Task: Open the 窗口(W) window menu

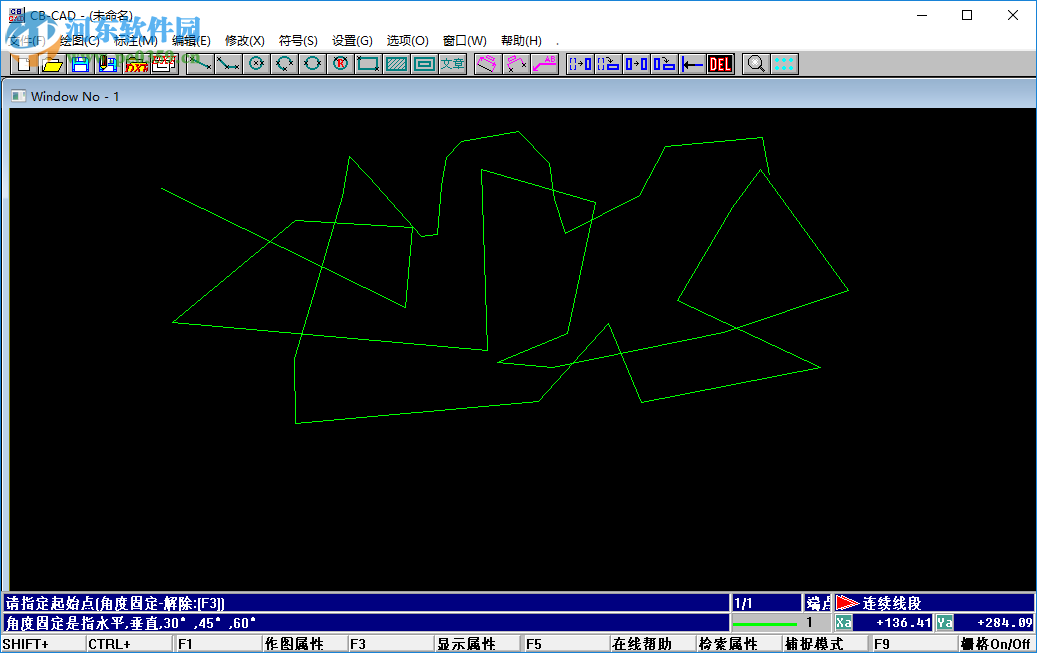Action: (463, 40)
